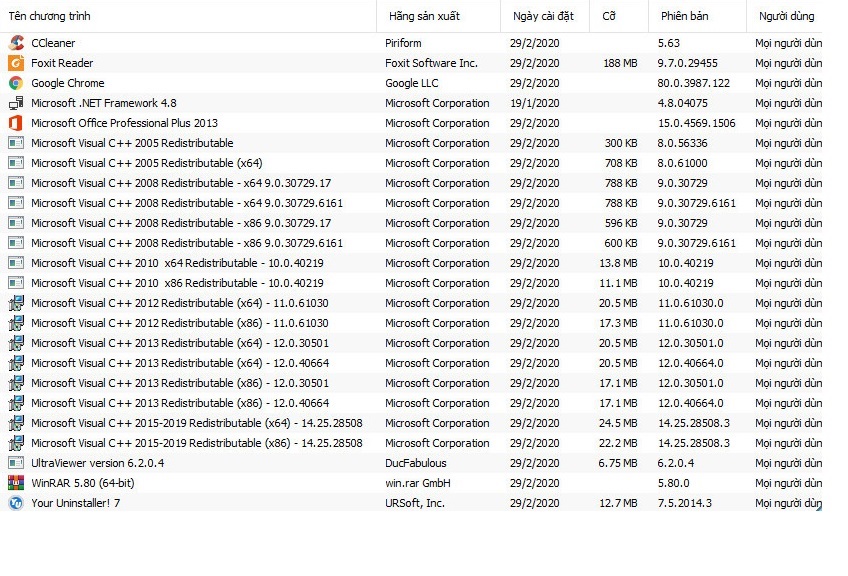Click icon of Visual C++ 2012 (x86) 11.0.61030

coord(16,323)
